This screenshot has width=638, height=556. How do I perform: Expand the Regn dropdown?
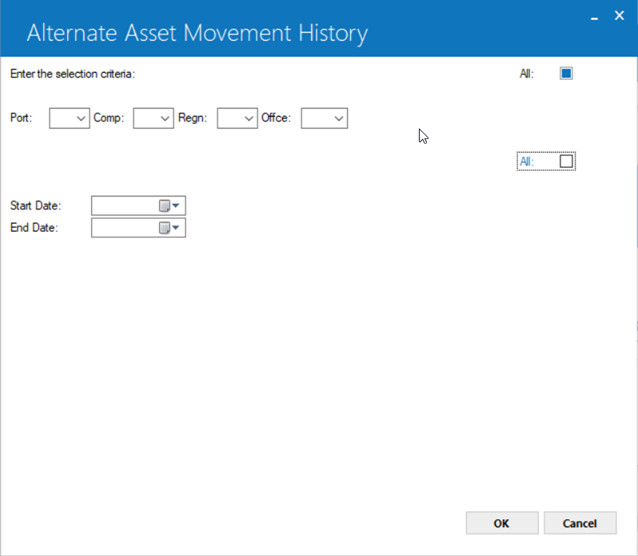(237, 118)
